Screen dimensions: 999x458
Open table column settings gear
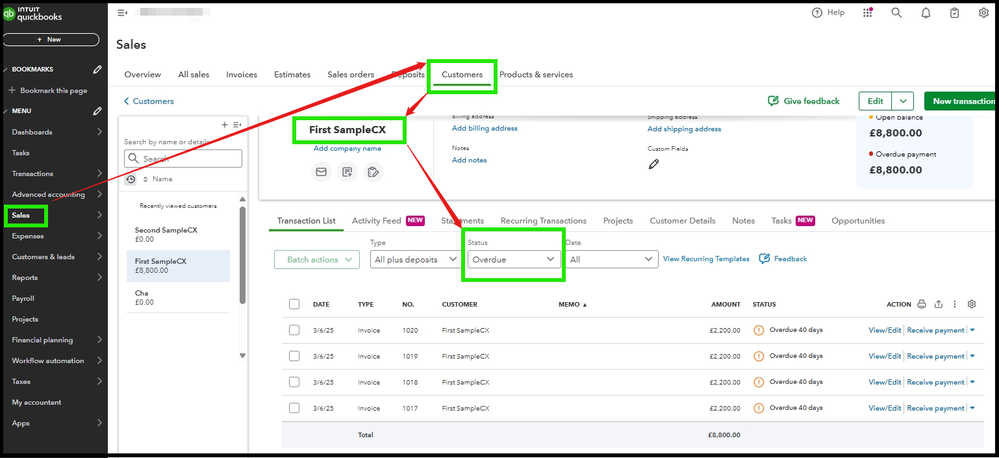(x=972, y=304)
